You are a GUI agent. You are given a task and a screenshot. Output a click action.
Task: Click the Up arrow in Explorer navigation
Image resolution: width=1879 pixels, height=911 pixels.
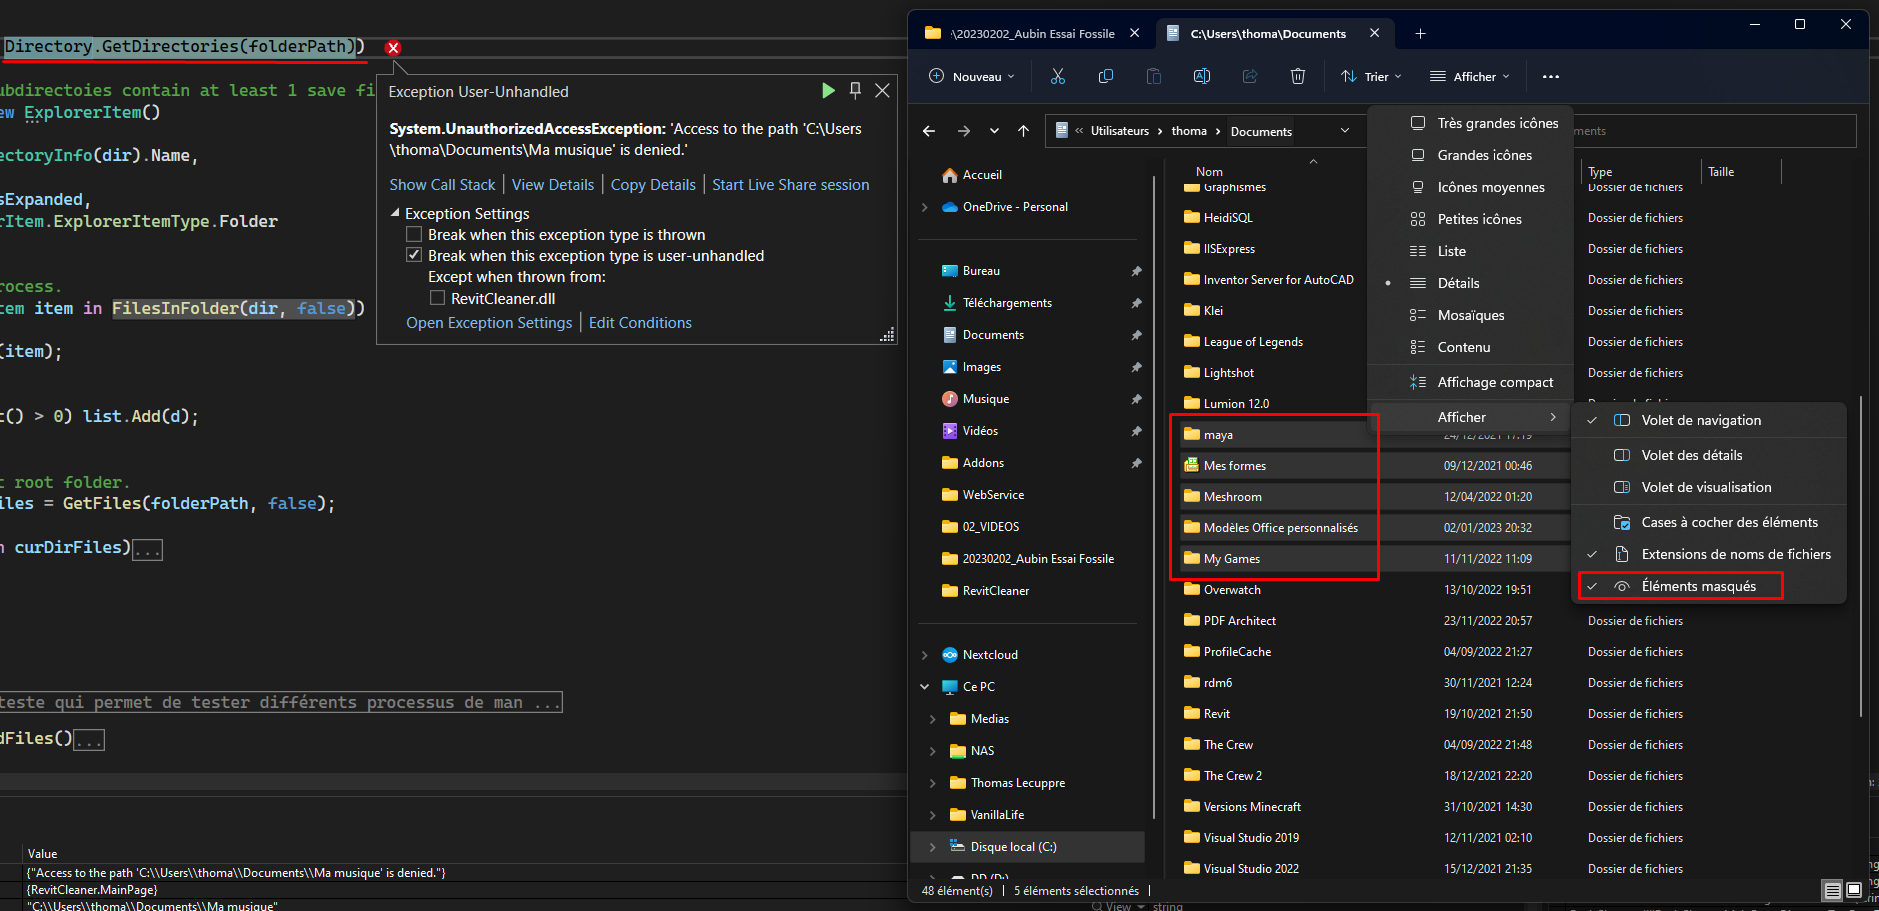coord(1023,131)
